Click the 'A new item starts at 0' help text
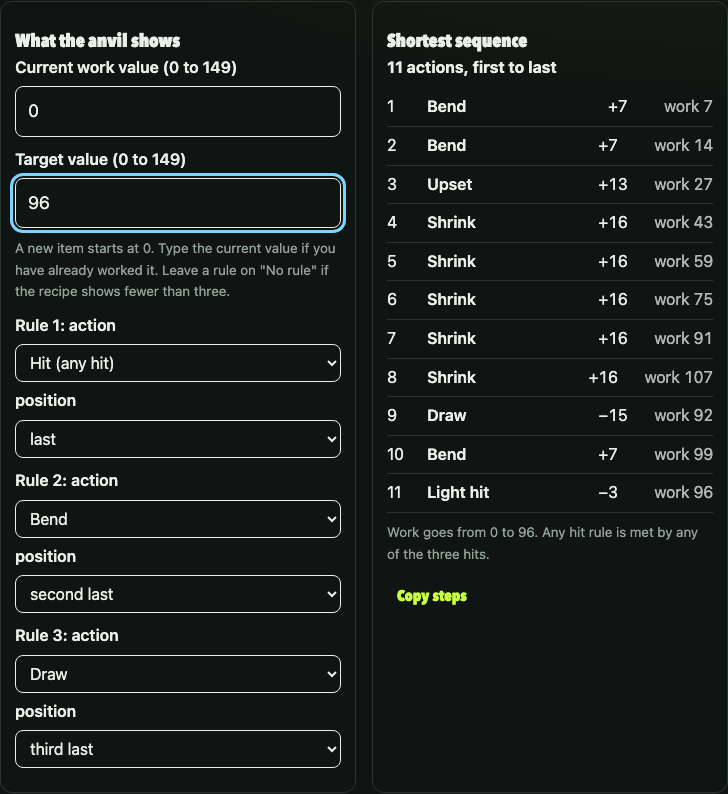The height and width of the screenshot is (794, 728). tap(175, 270)
